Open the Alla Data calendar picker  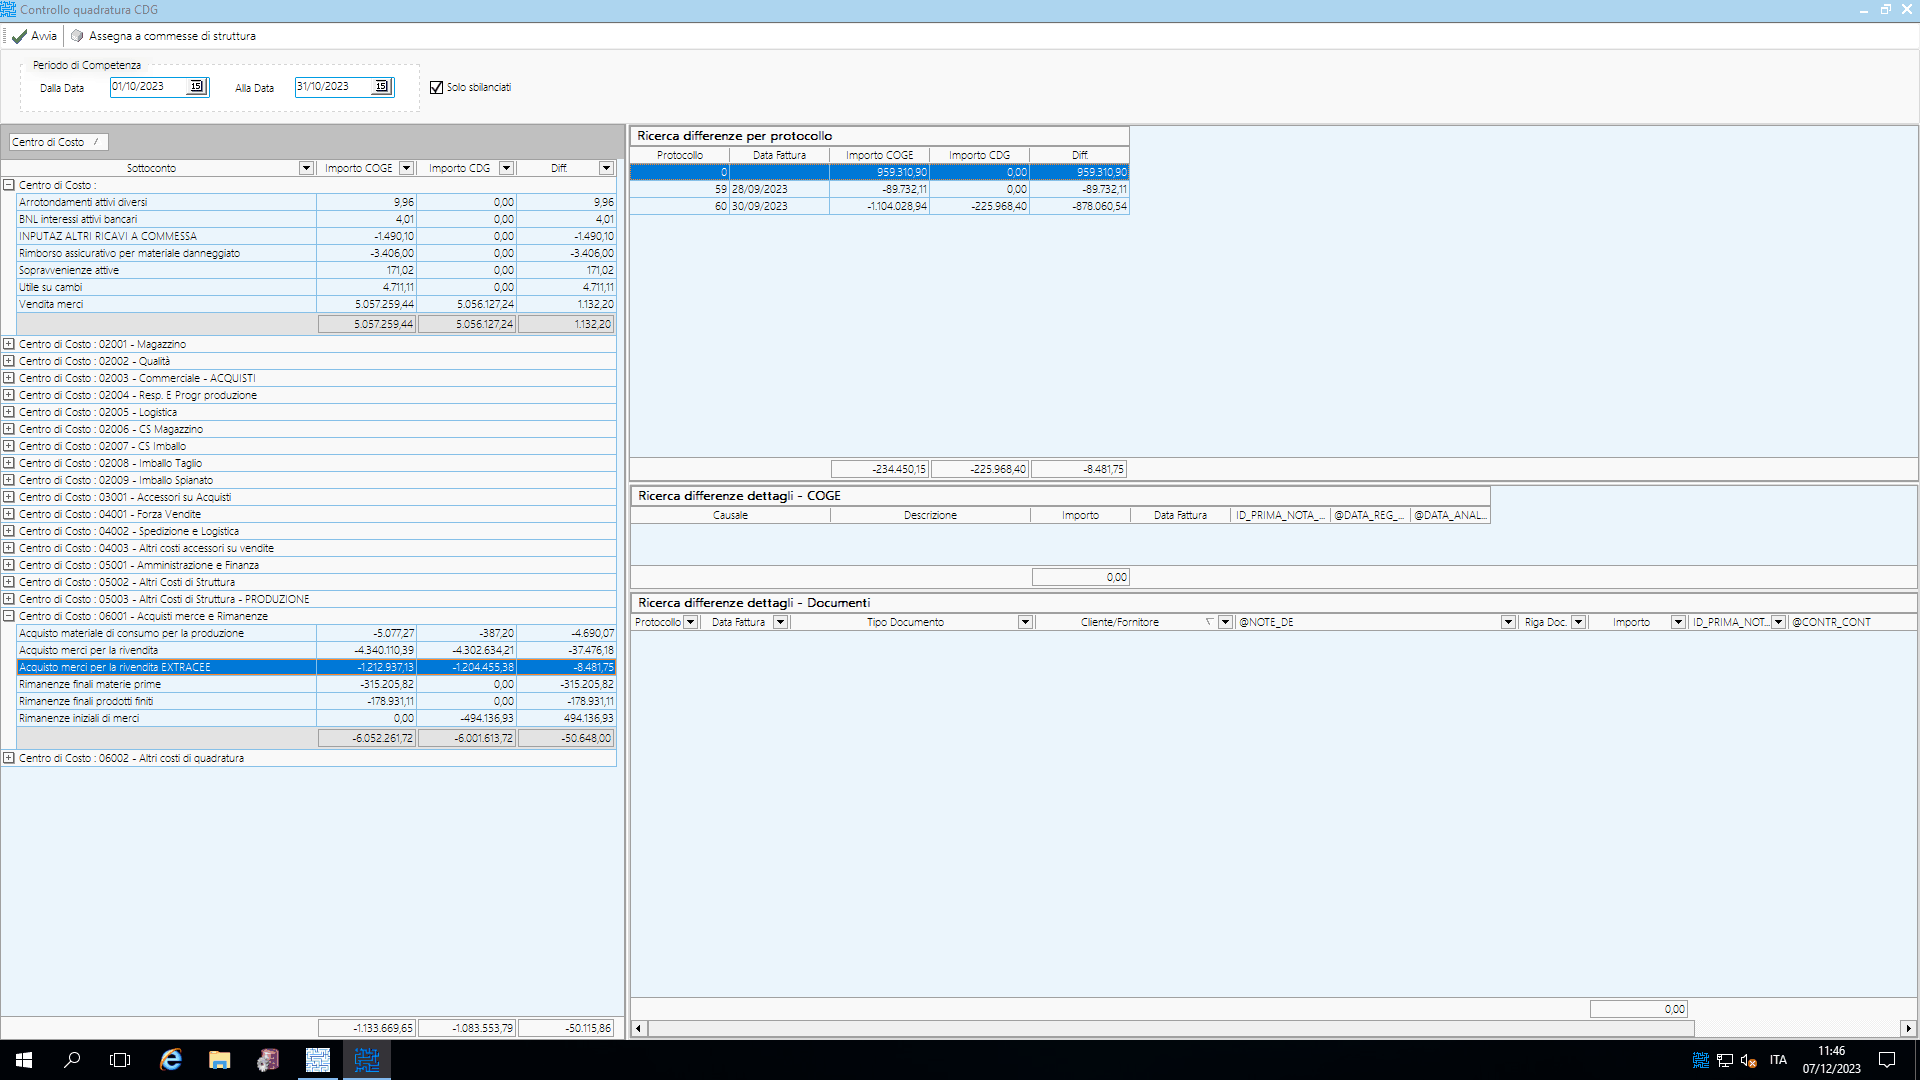tap(382, 87)
